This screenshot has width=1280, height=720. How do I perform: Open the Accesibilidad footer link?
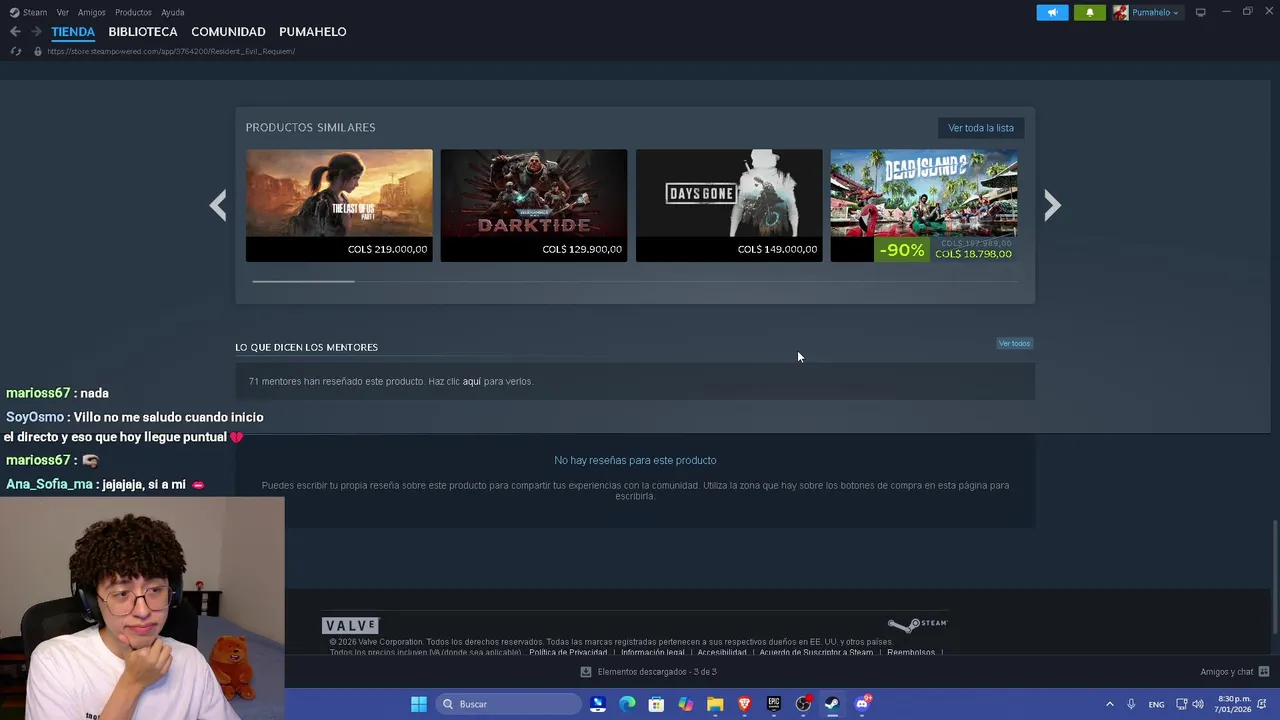[722, 652]
